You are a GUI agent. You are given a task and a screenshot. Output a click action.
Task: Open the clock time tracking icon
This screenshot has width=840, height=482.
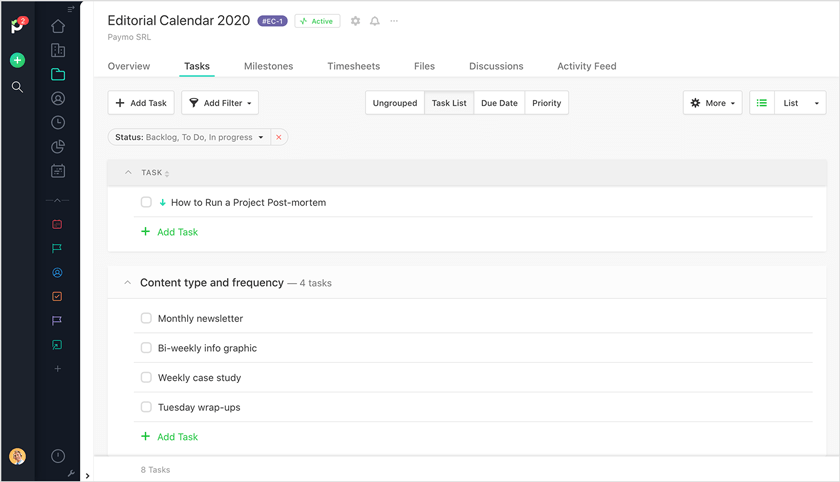[58, 123]
